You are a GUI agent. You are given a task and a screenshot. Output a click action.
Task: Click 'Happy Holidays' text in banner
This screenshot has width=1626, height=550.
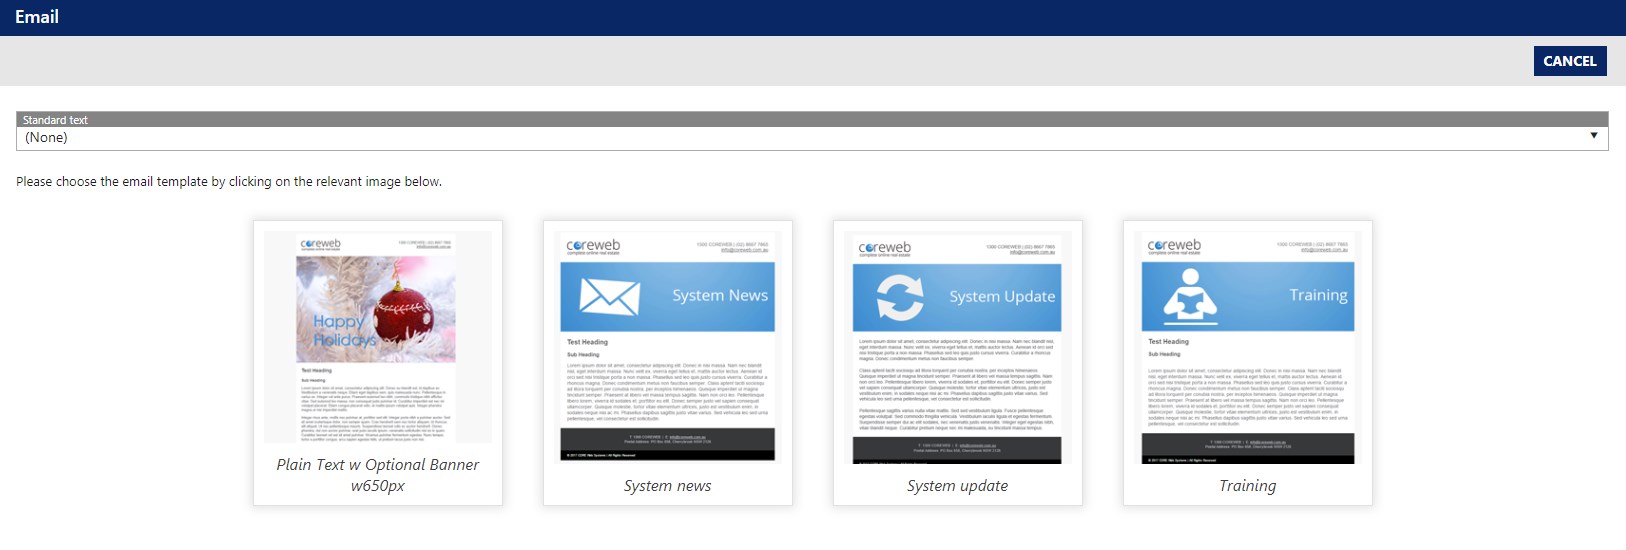pos(342,331)
